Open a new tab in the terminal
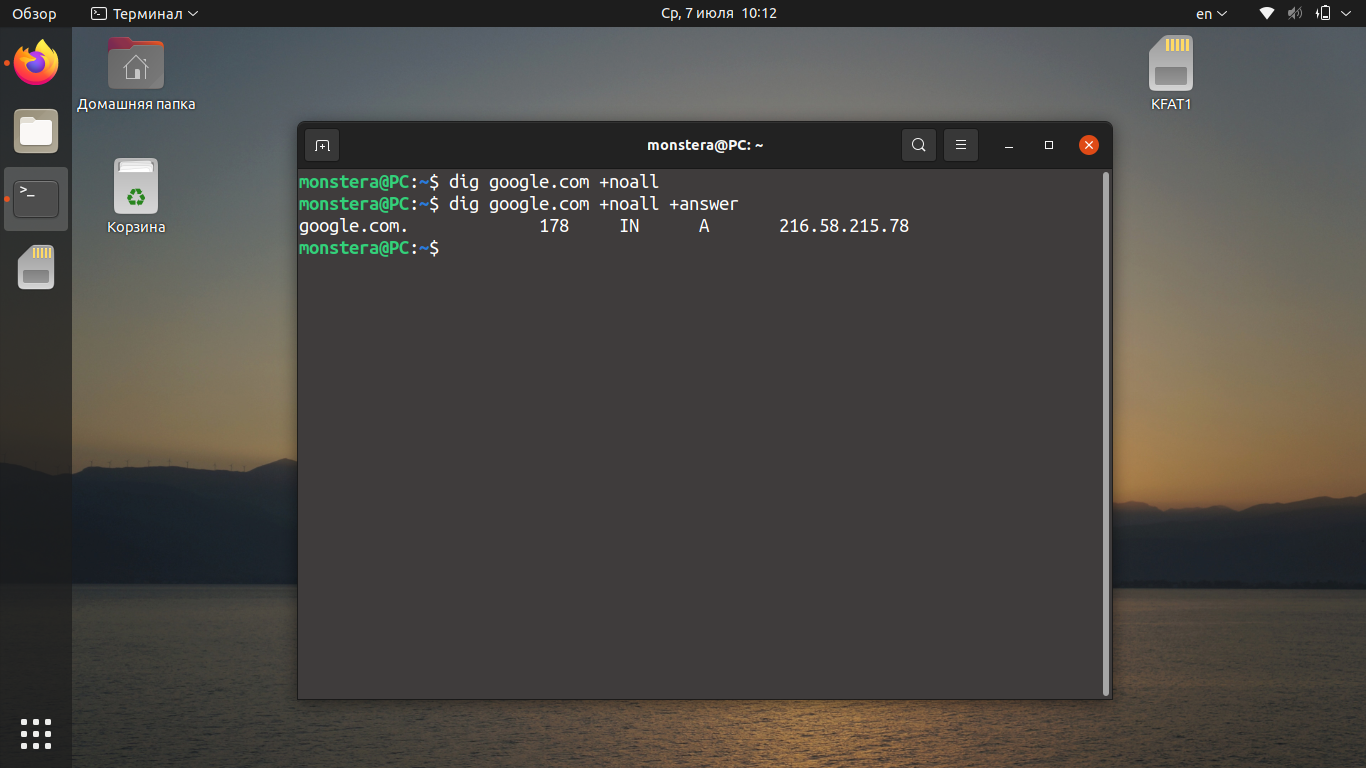Screen dimensions: 1366x768 pyautogui.click(x=322, y=145)
